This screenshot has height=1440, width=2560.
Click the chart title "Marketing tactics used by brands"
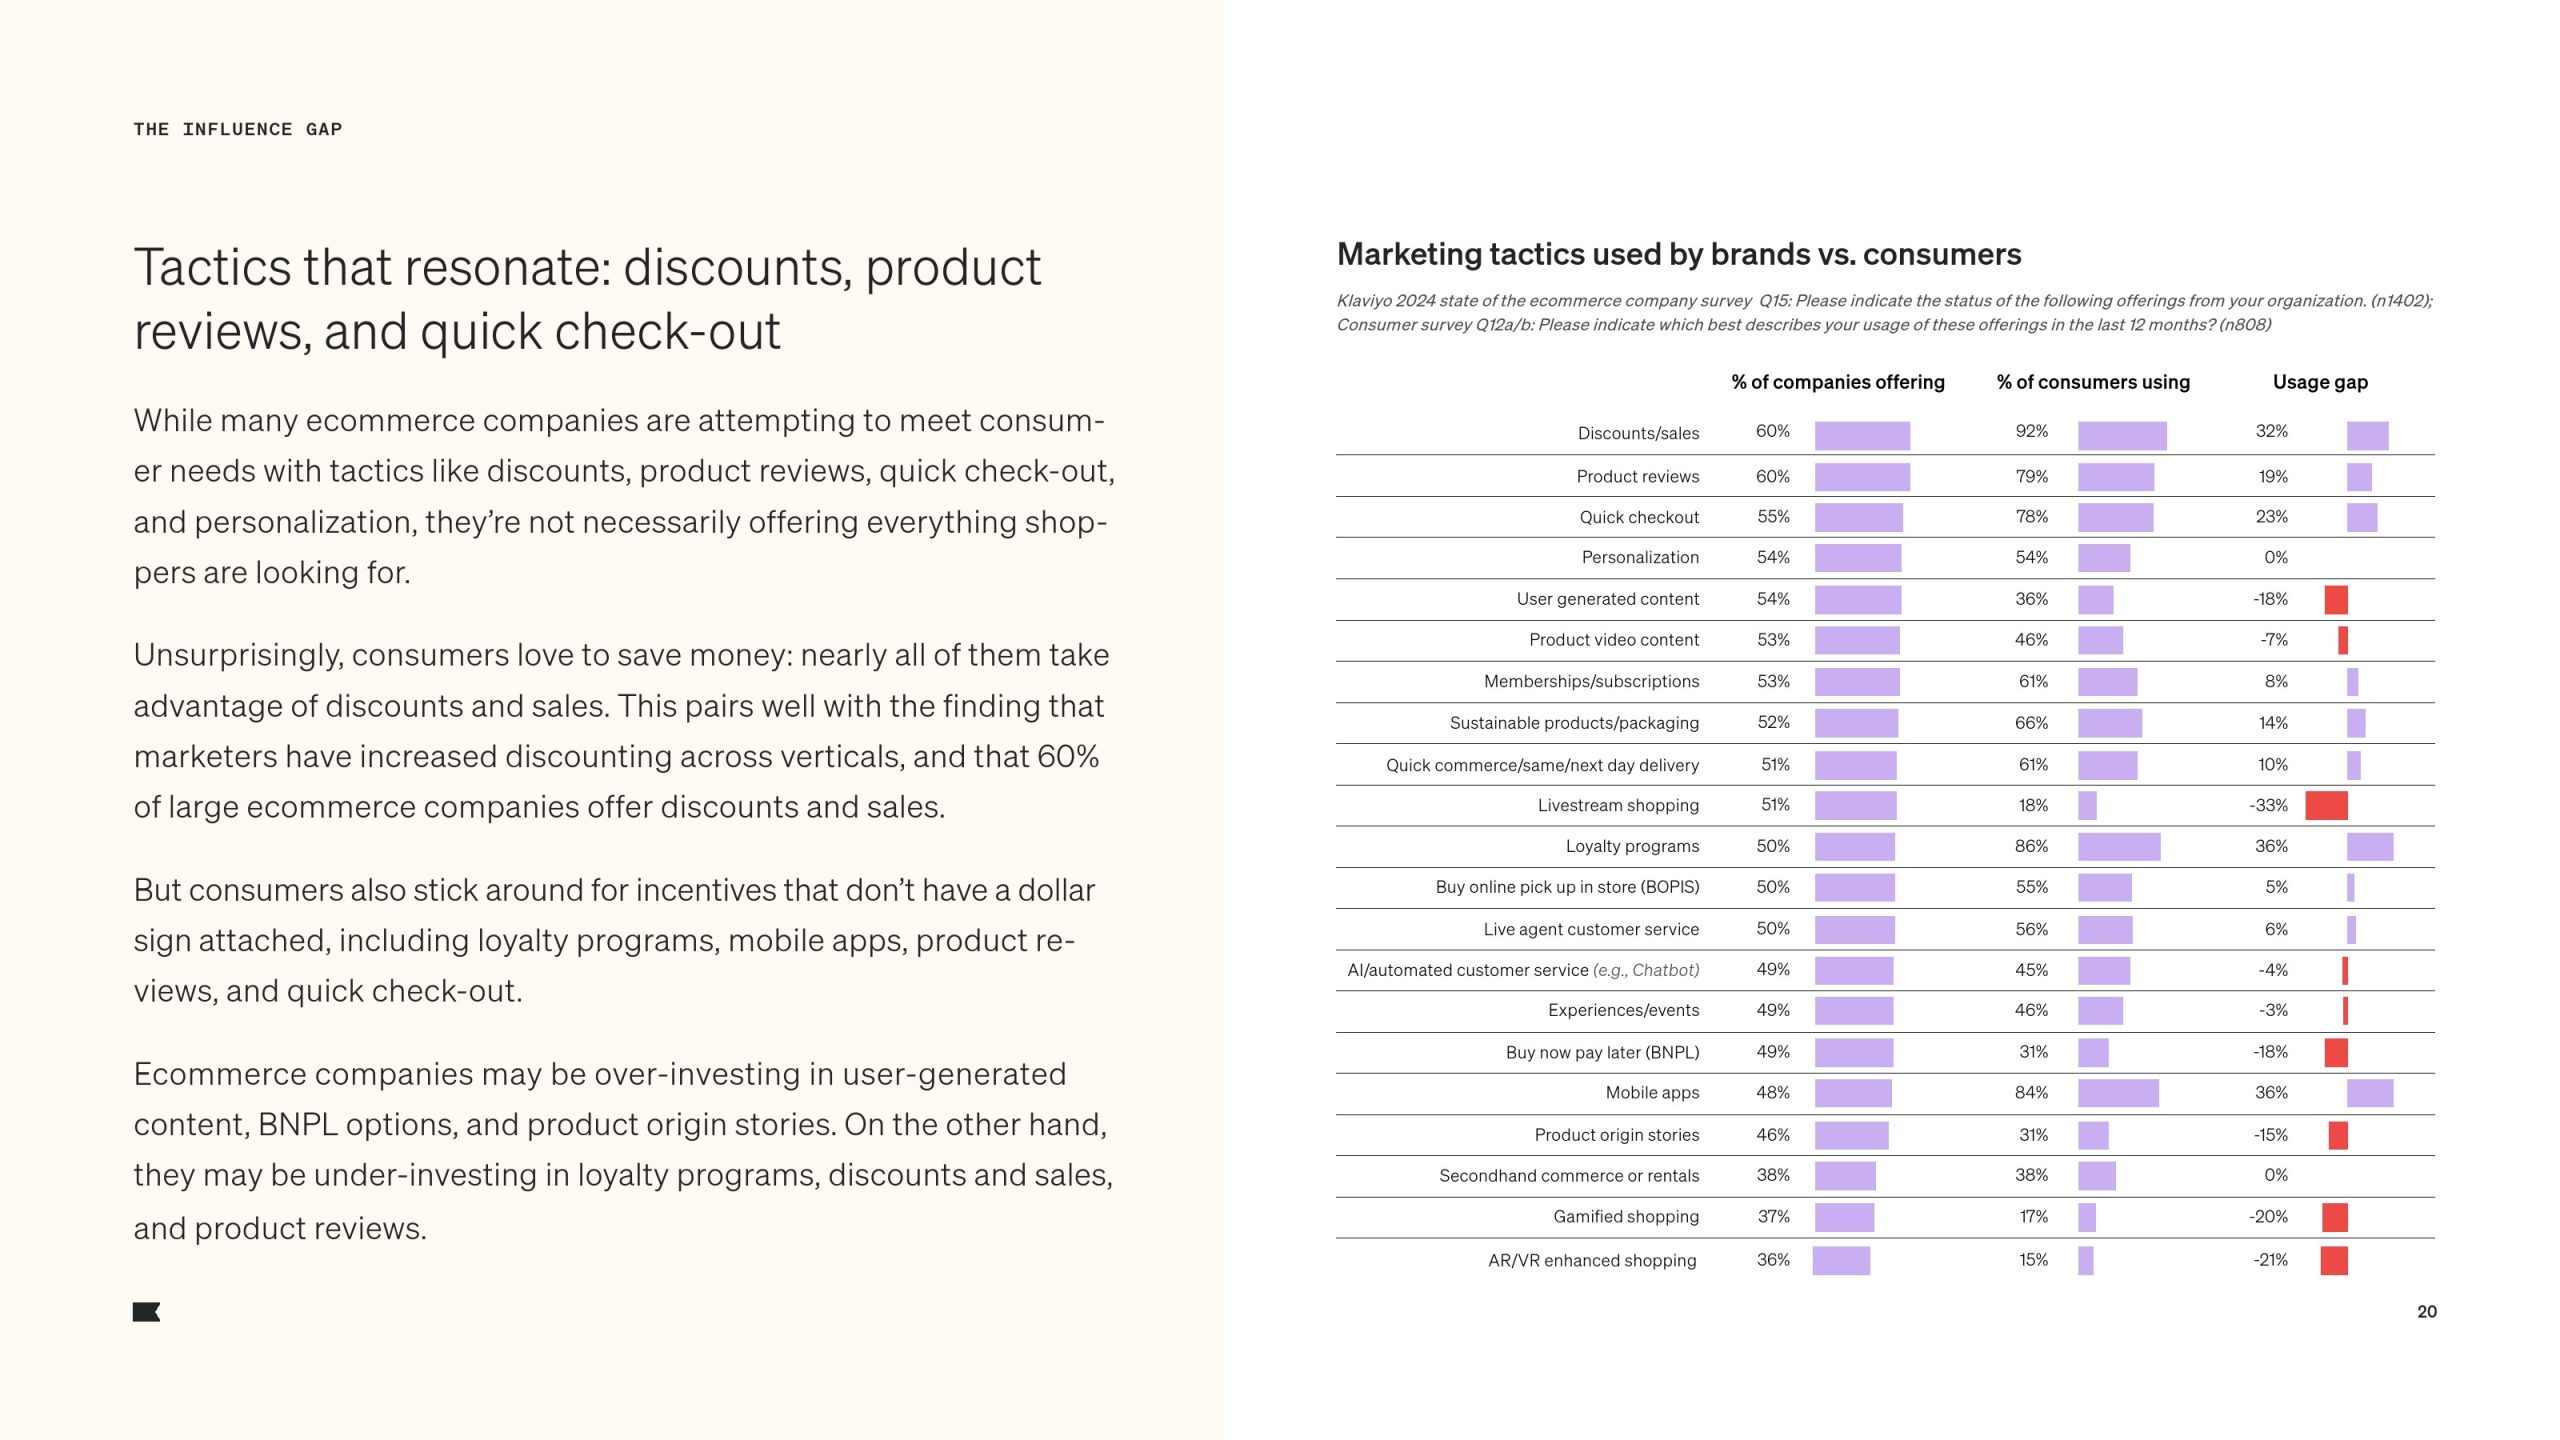pos(1678,255)
